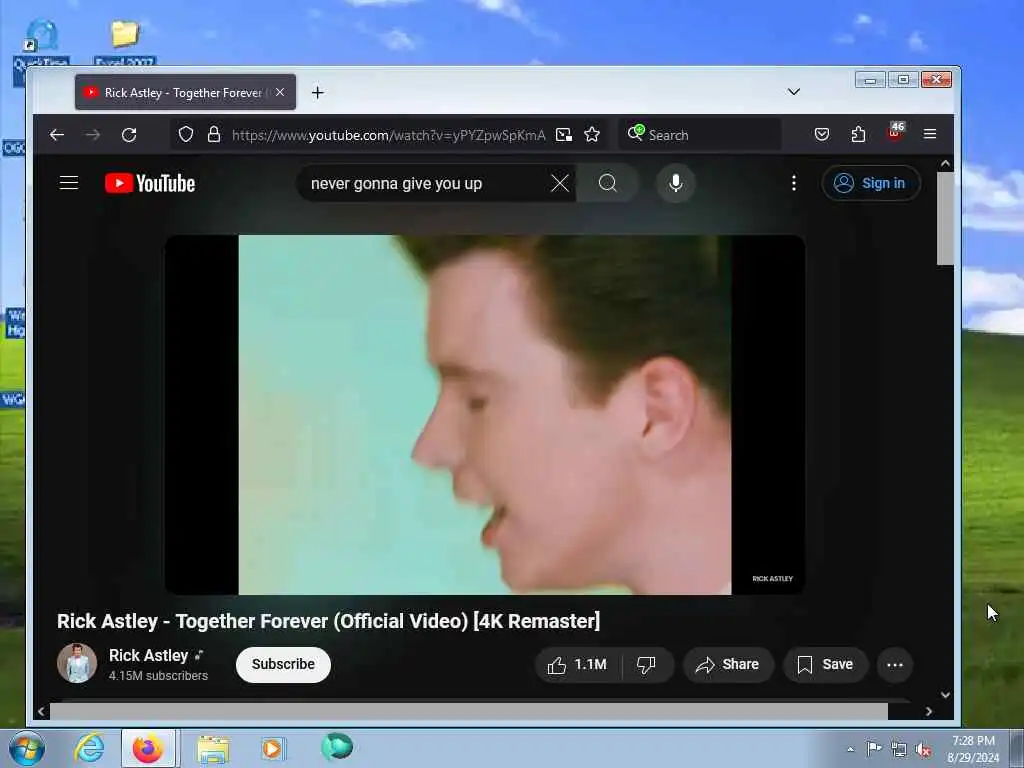This screenshot has height=768, width=1024.
Task: Click the YouTube search magnifier button
Action: pos(607,184)
